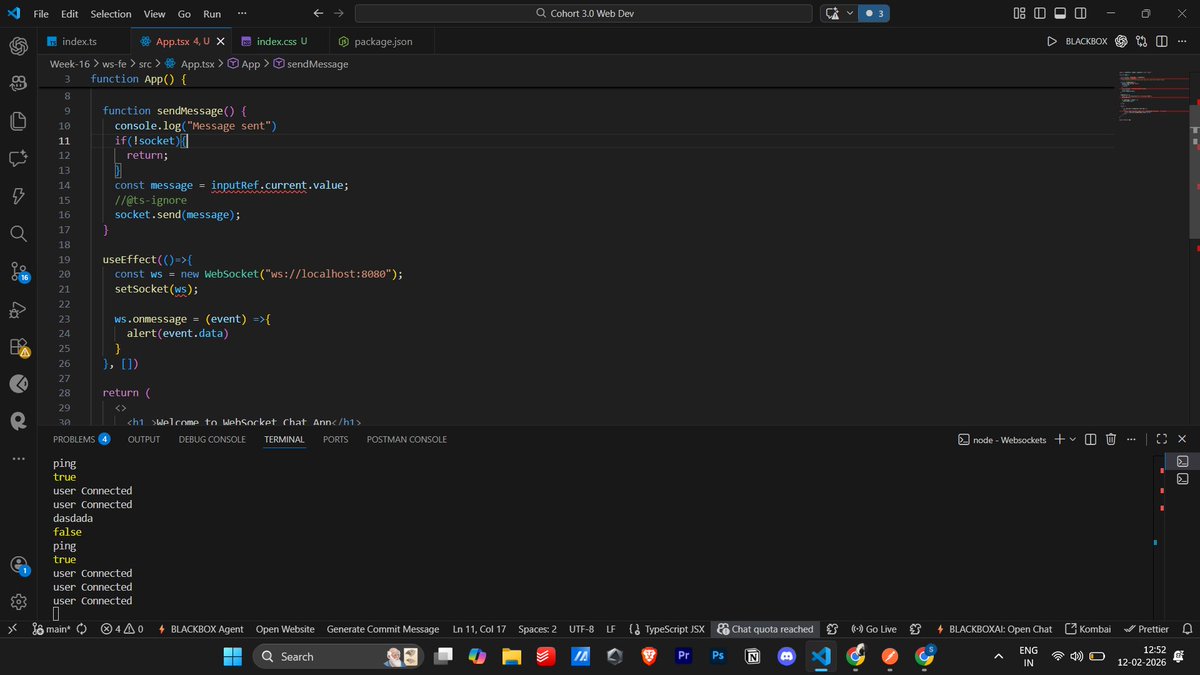Toggle the bottom panel visibility
Image resolution: width=1200 pixels, height=675 pixels.
[x=1060, y=14]
